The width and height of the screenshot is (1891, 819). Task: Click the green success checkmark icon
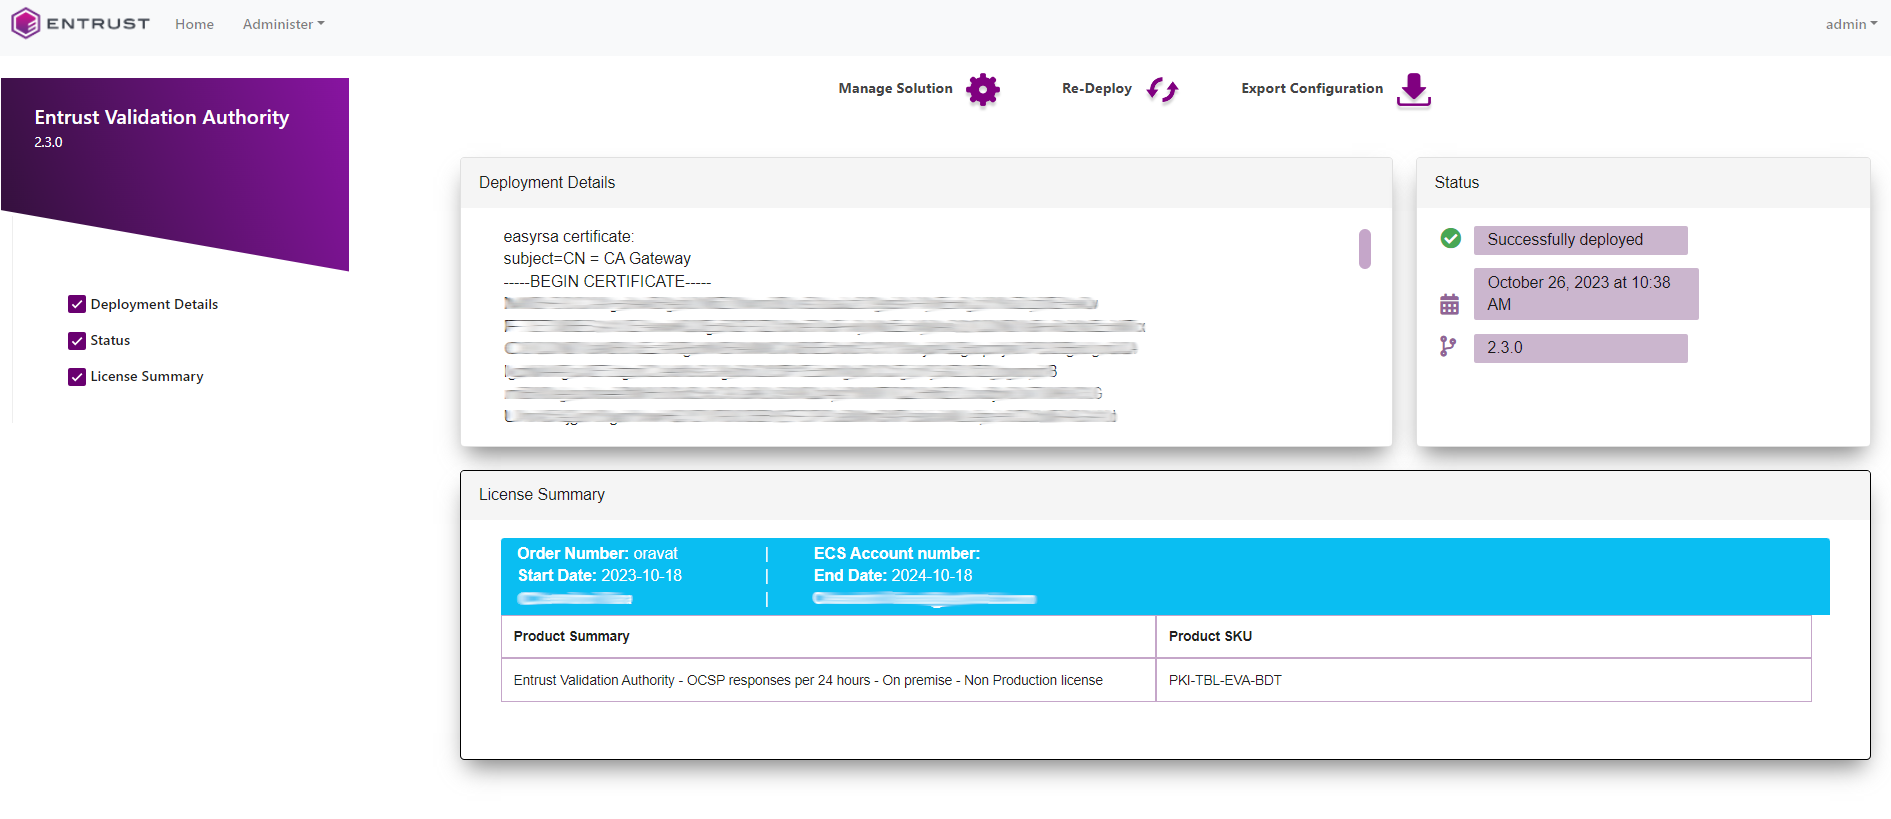tap(1451, 238)
